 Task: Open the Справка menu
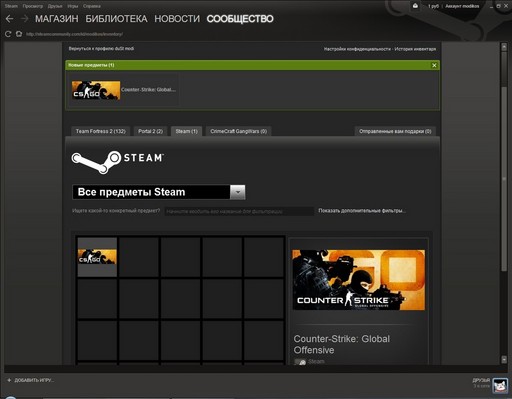tap(92, 6)
